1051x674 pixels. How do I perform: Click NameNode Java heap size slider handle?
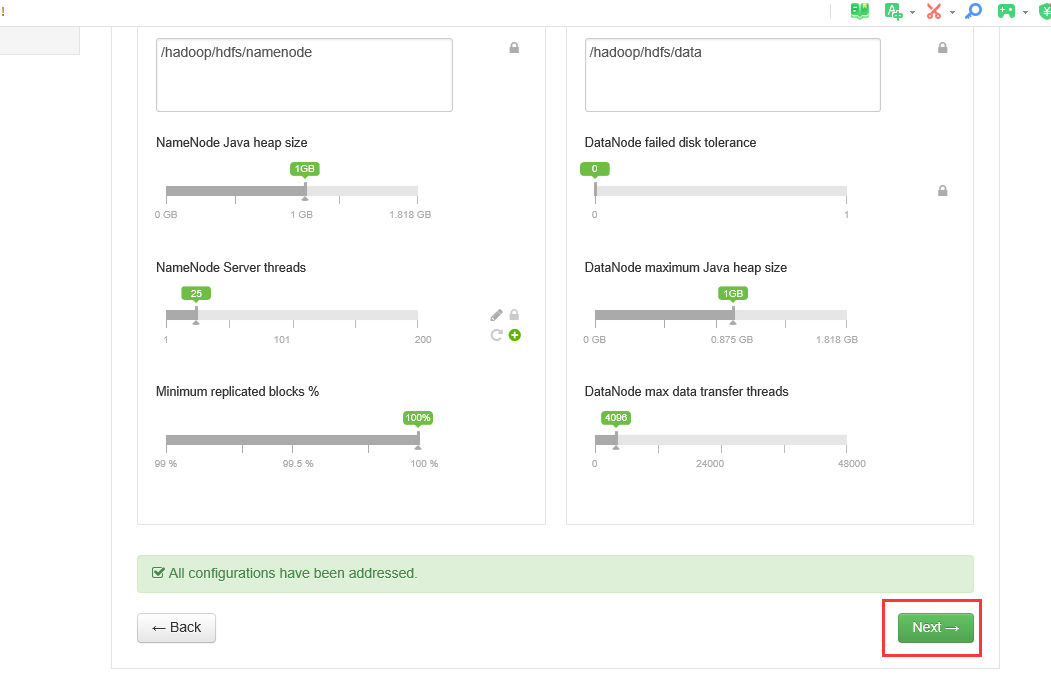[305, 192]
